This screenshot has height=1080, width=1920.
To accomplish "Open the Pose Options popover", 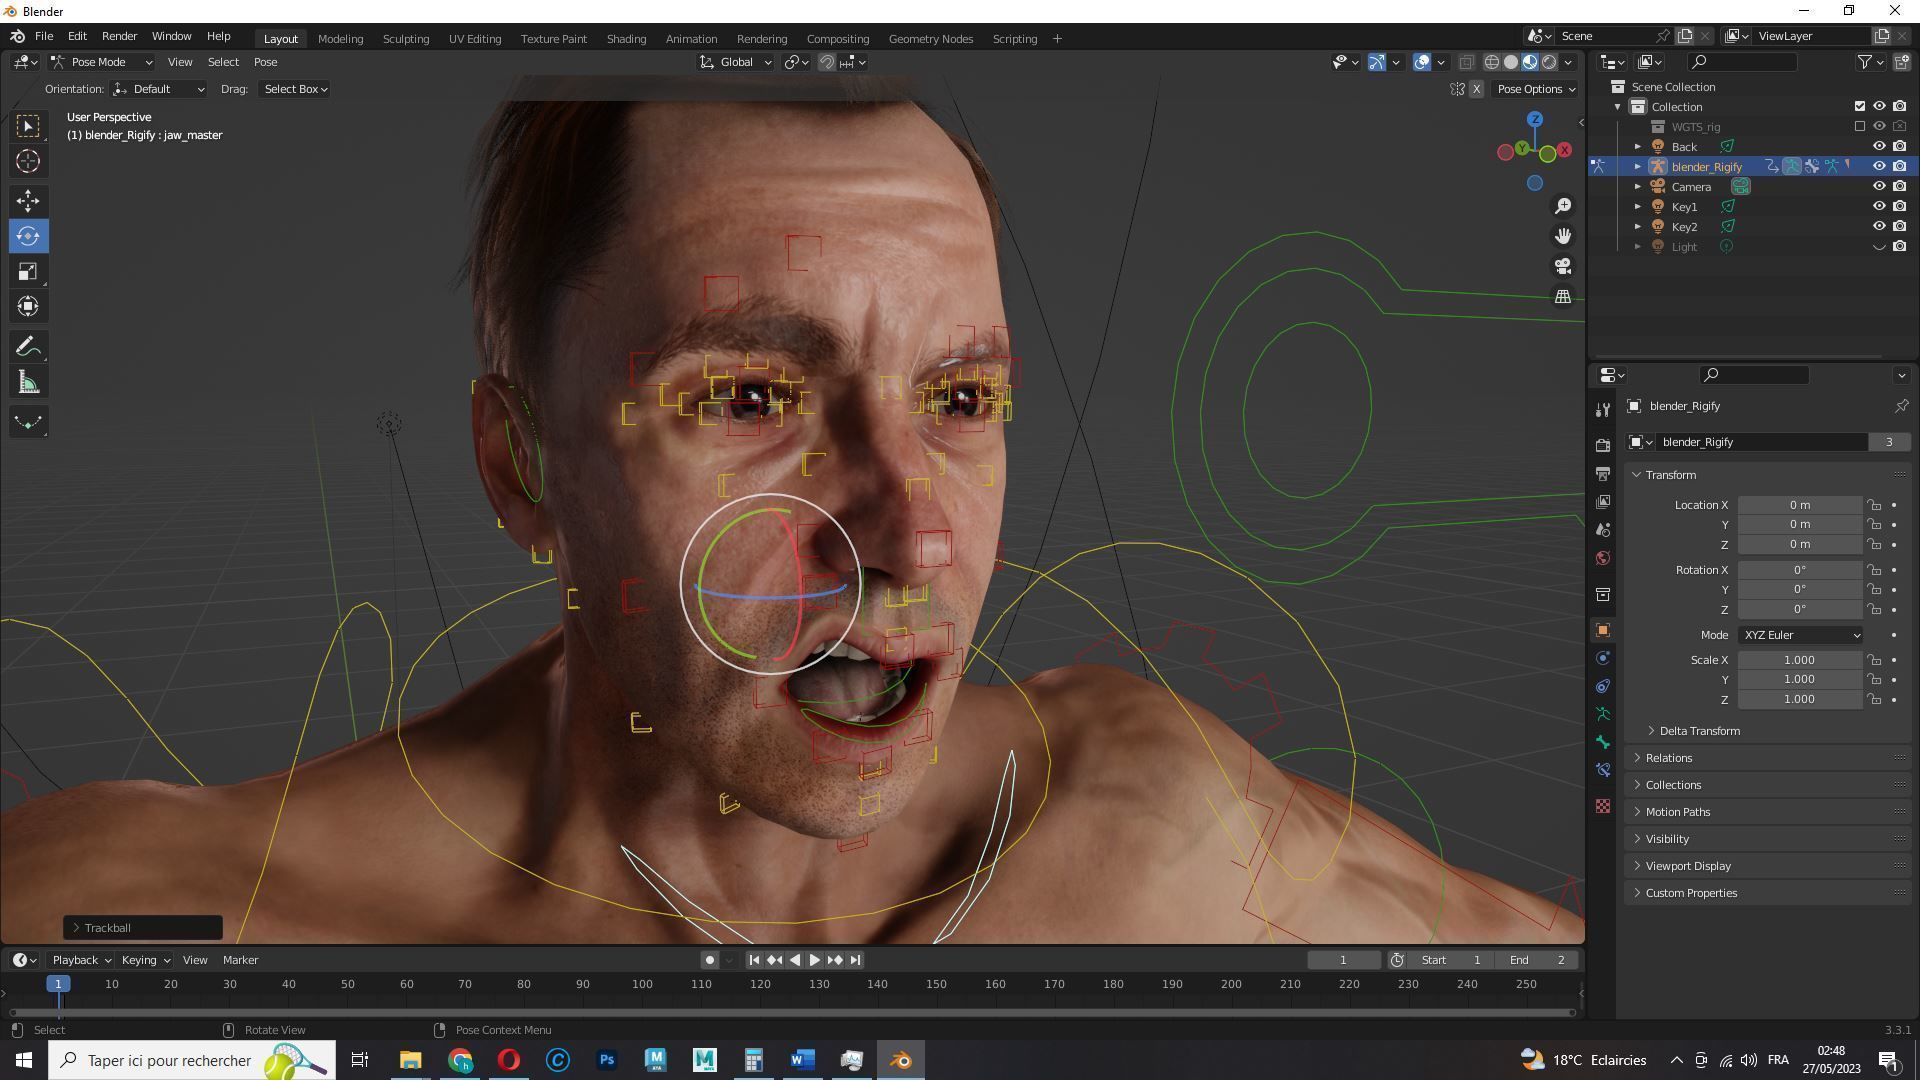I will pos(1535,89).
